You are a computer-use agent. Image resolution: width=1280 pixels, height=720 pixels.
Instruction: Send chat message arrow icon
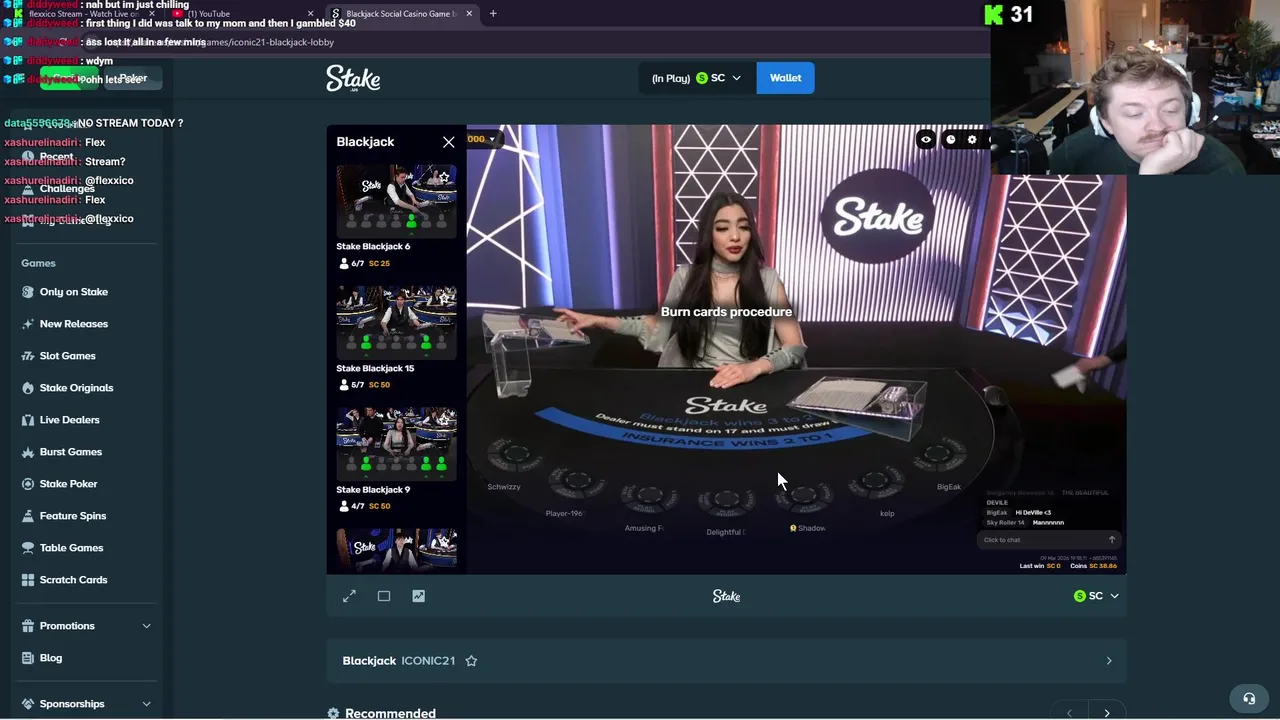[x=1111, y=540]
